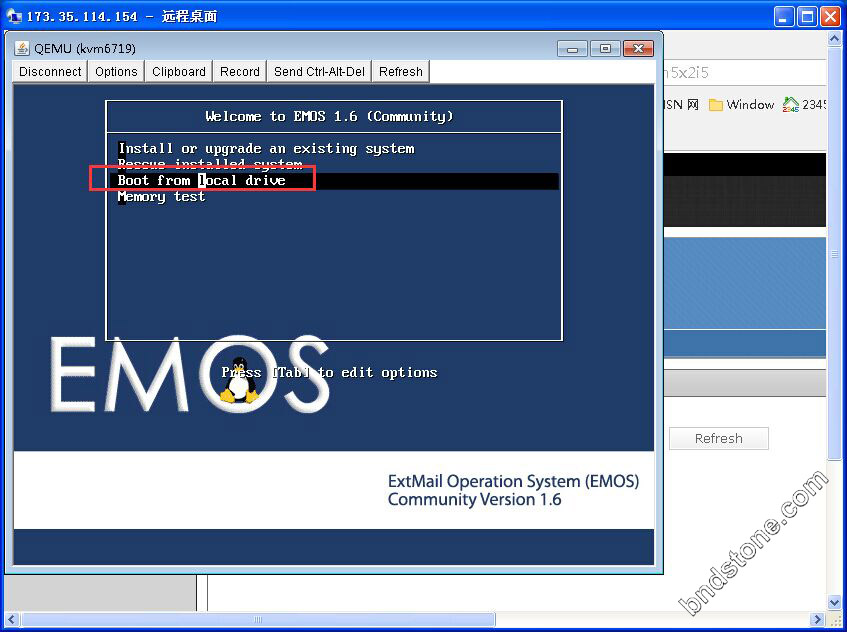
Task: Minimize the remote desktop window
Action: click(x=784, y=17)
